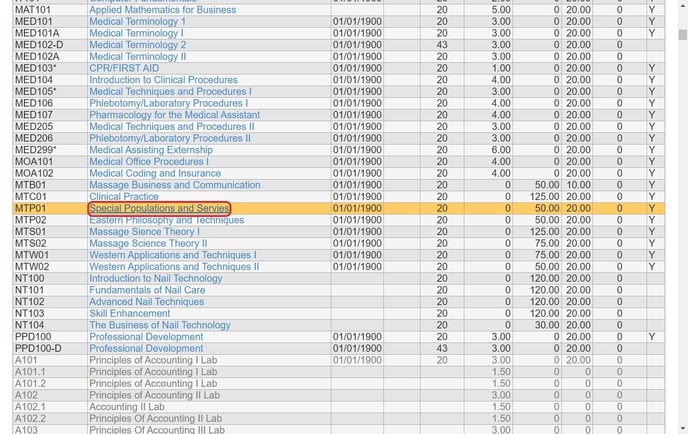Click the scrollbar down arrow

pos(681,427)
